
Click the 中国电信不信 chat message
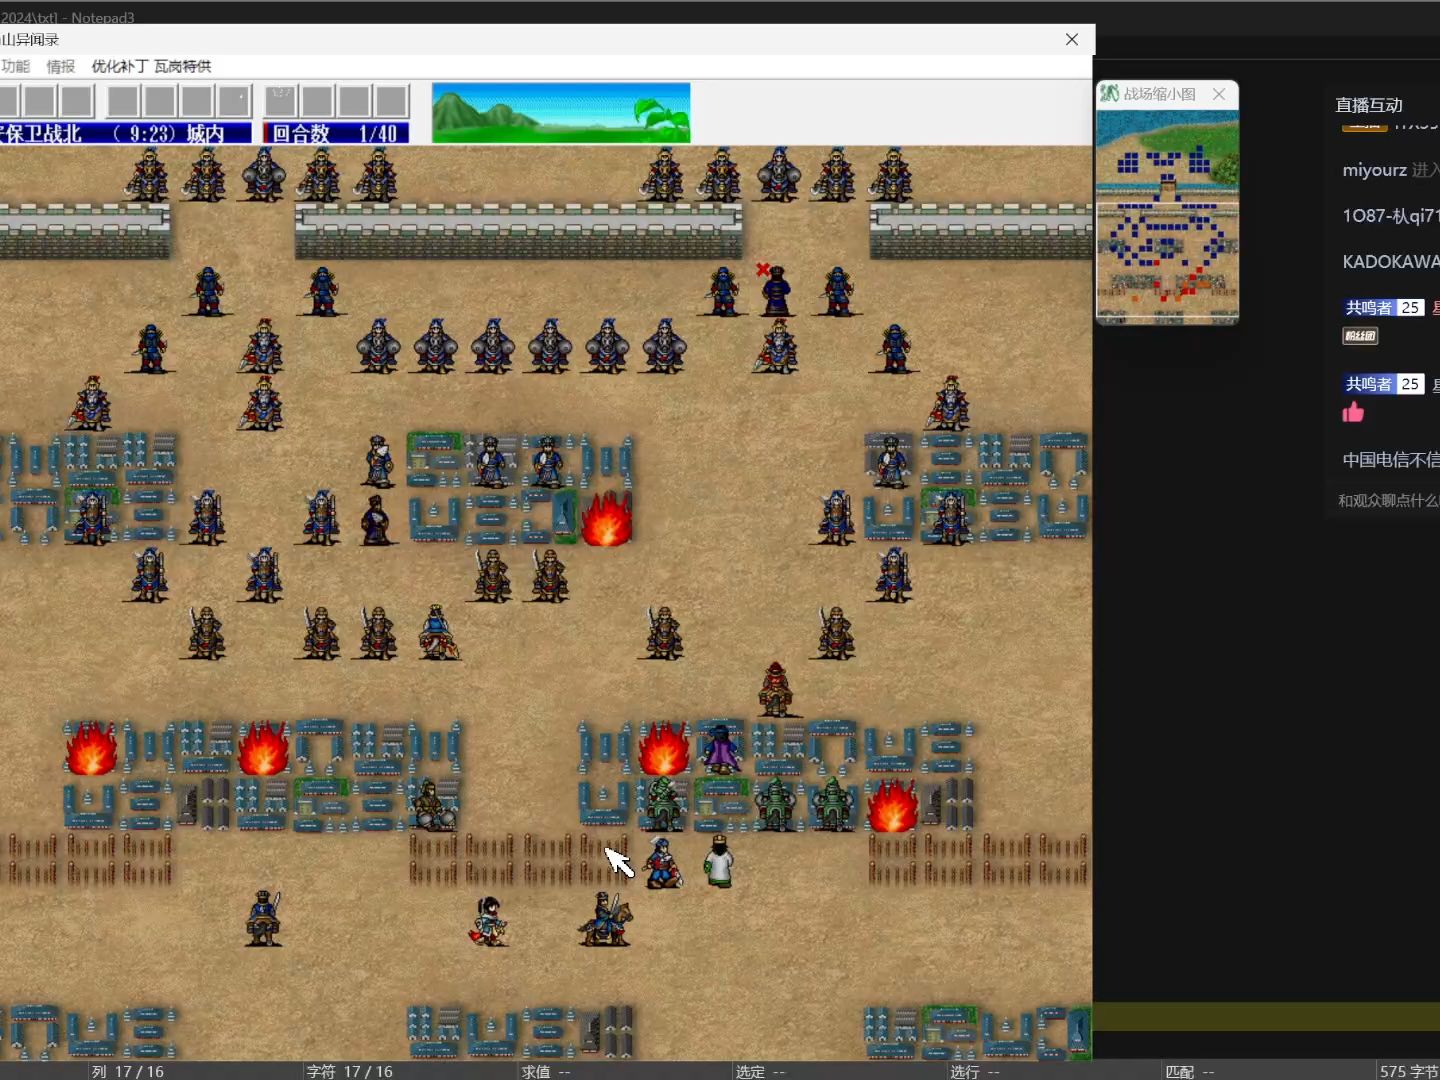[1390, 460]
